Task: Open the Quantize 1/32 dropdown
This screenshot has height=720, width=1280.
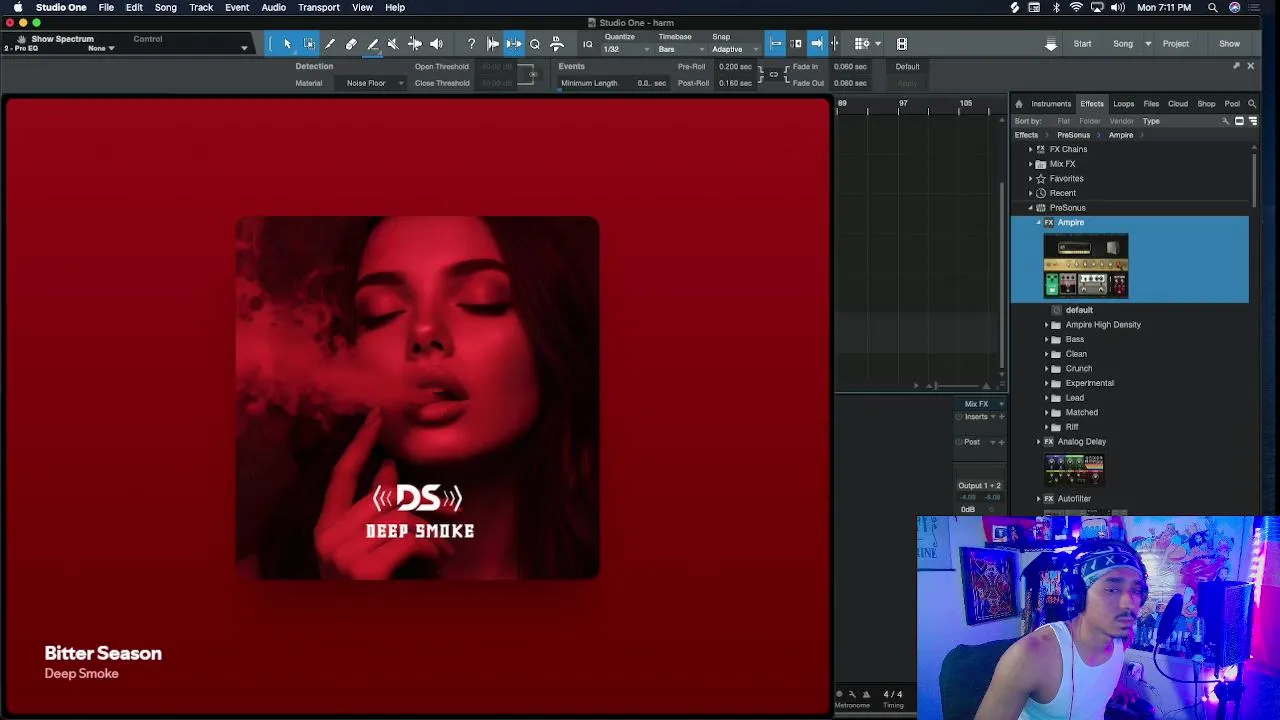Action: (x=626, y=49)
